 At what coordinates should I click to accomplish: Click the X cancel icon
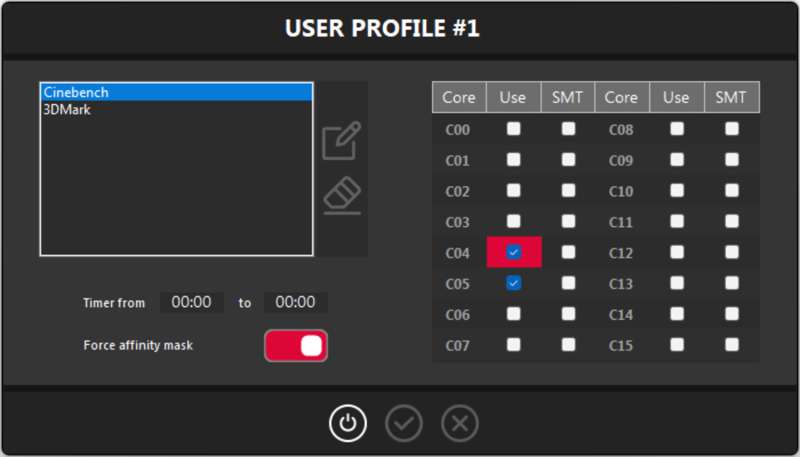(x=460, y=423)
